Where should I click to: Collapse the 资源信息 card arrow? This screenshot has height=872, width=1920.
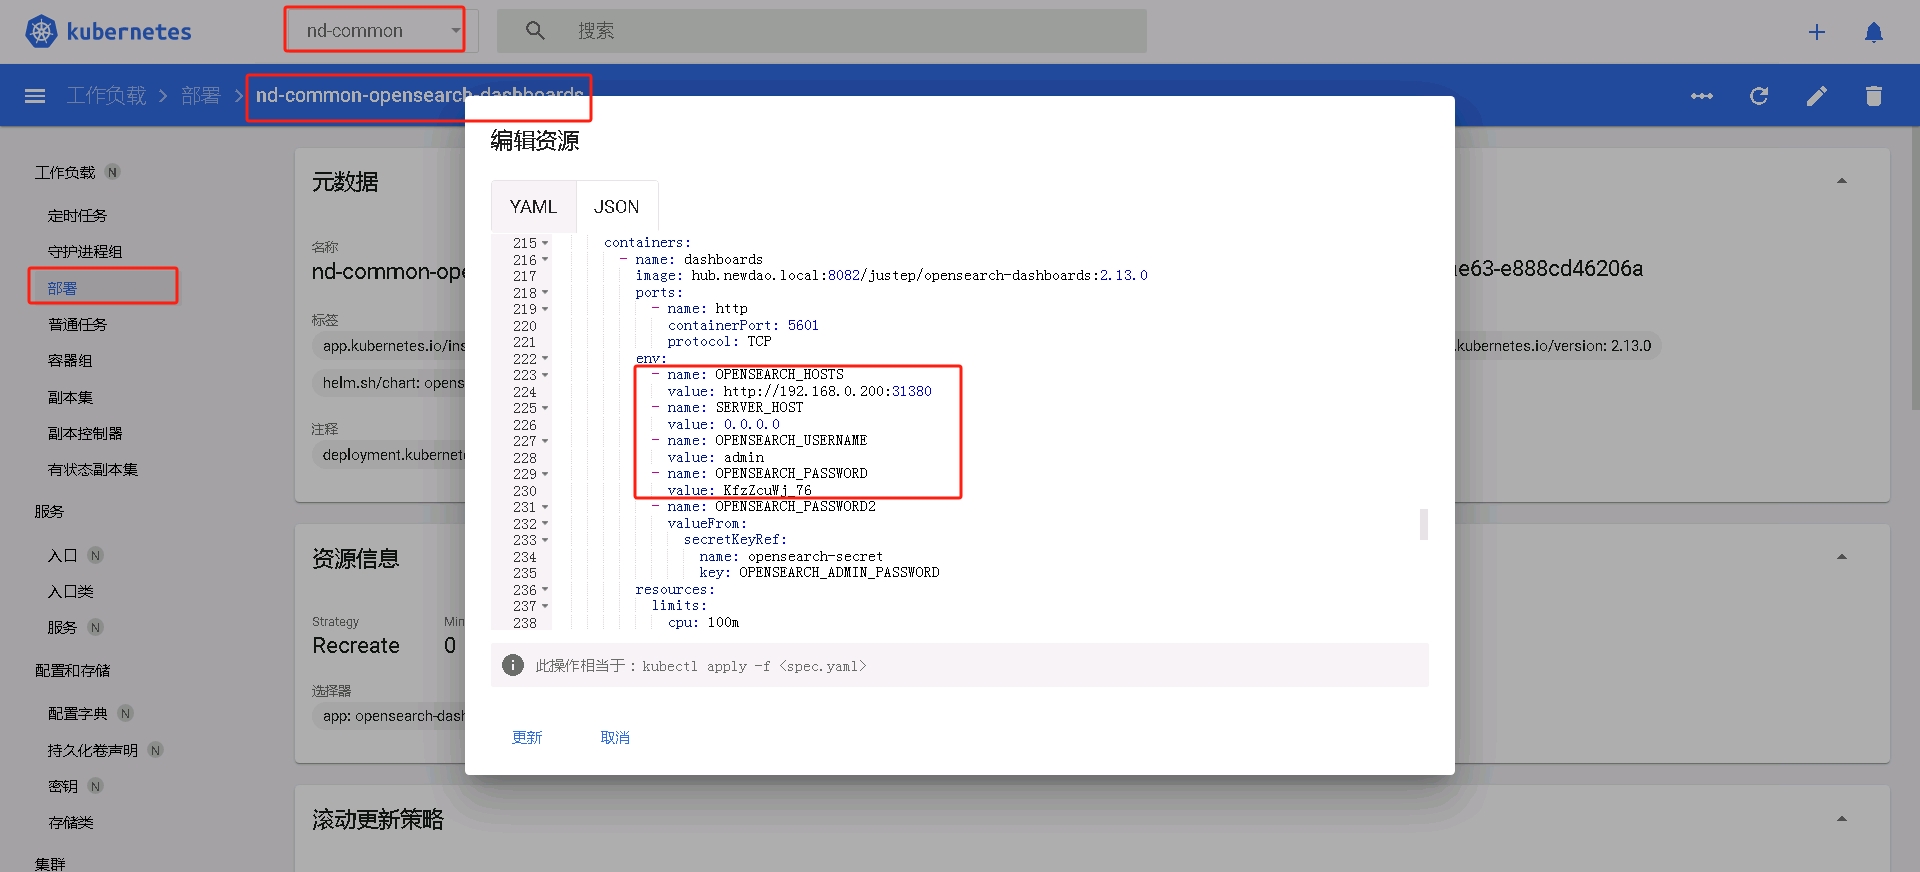[x=1841, y=557]
